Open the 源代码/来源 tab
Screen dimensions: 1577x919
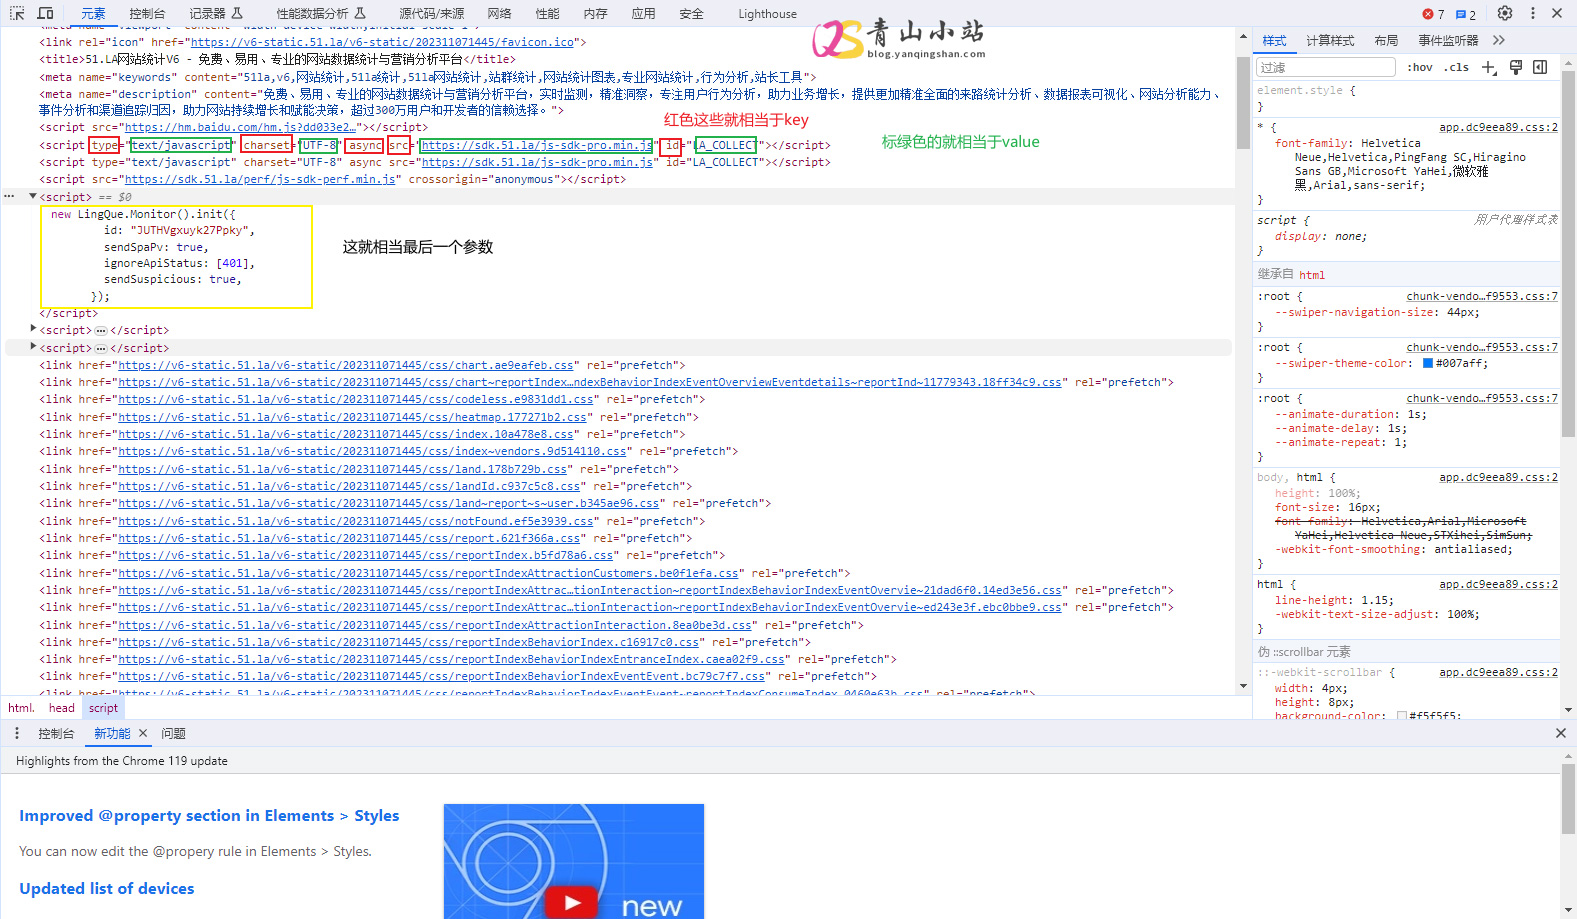[x=432, y=14]
